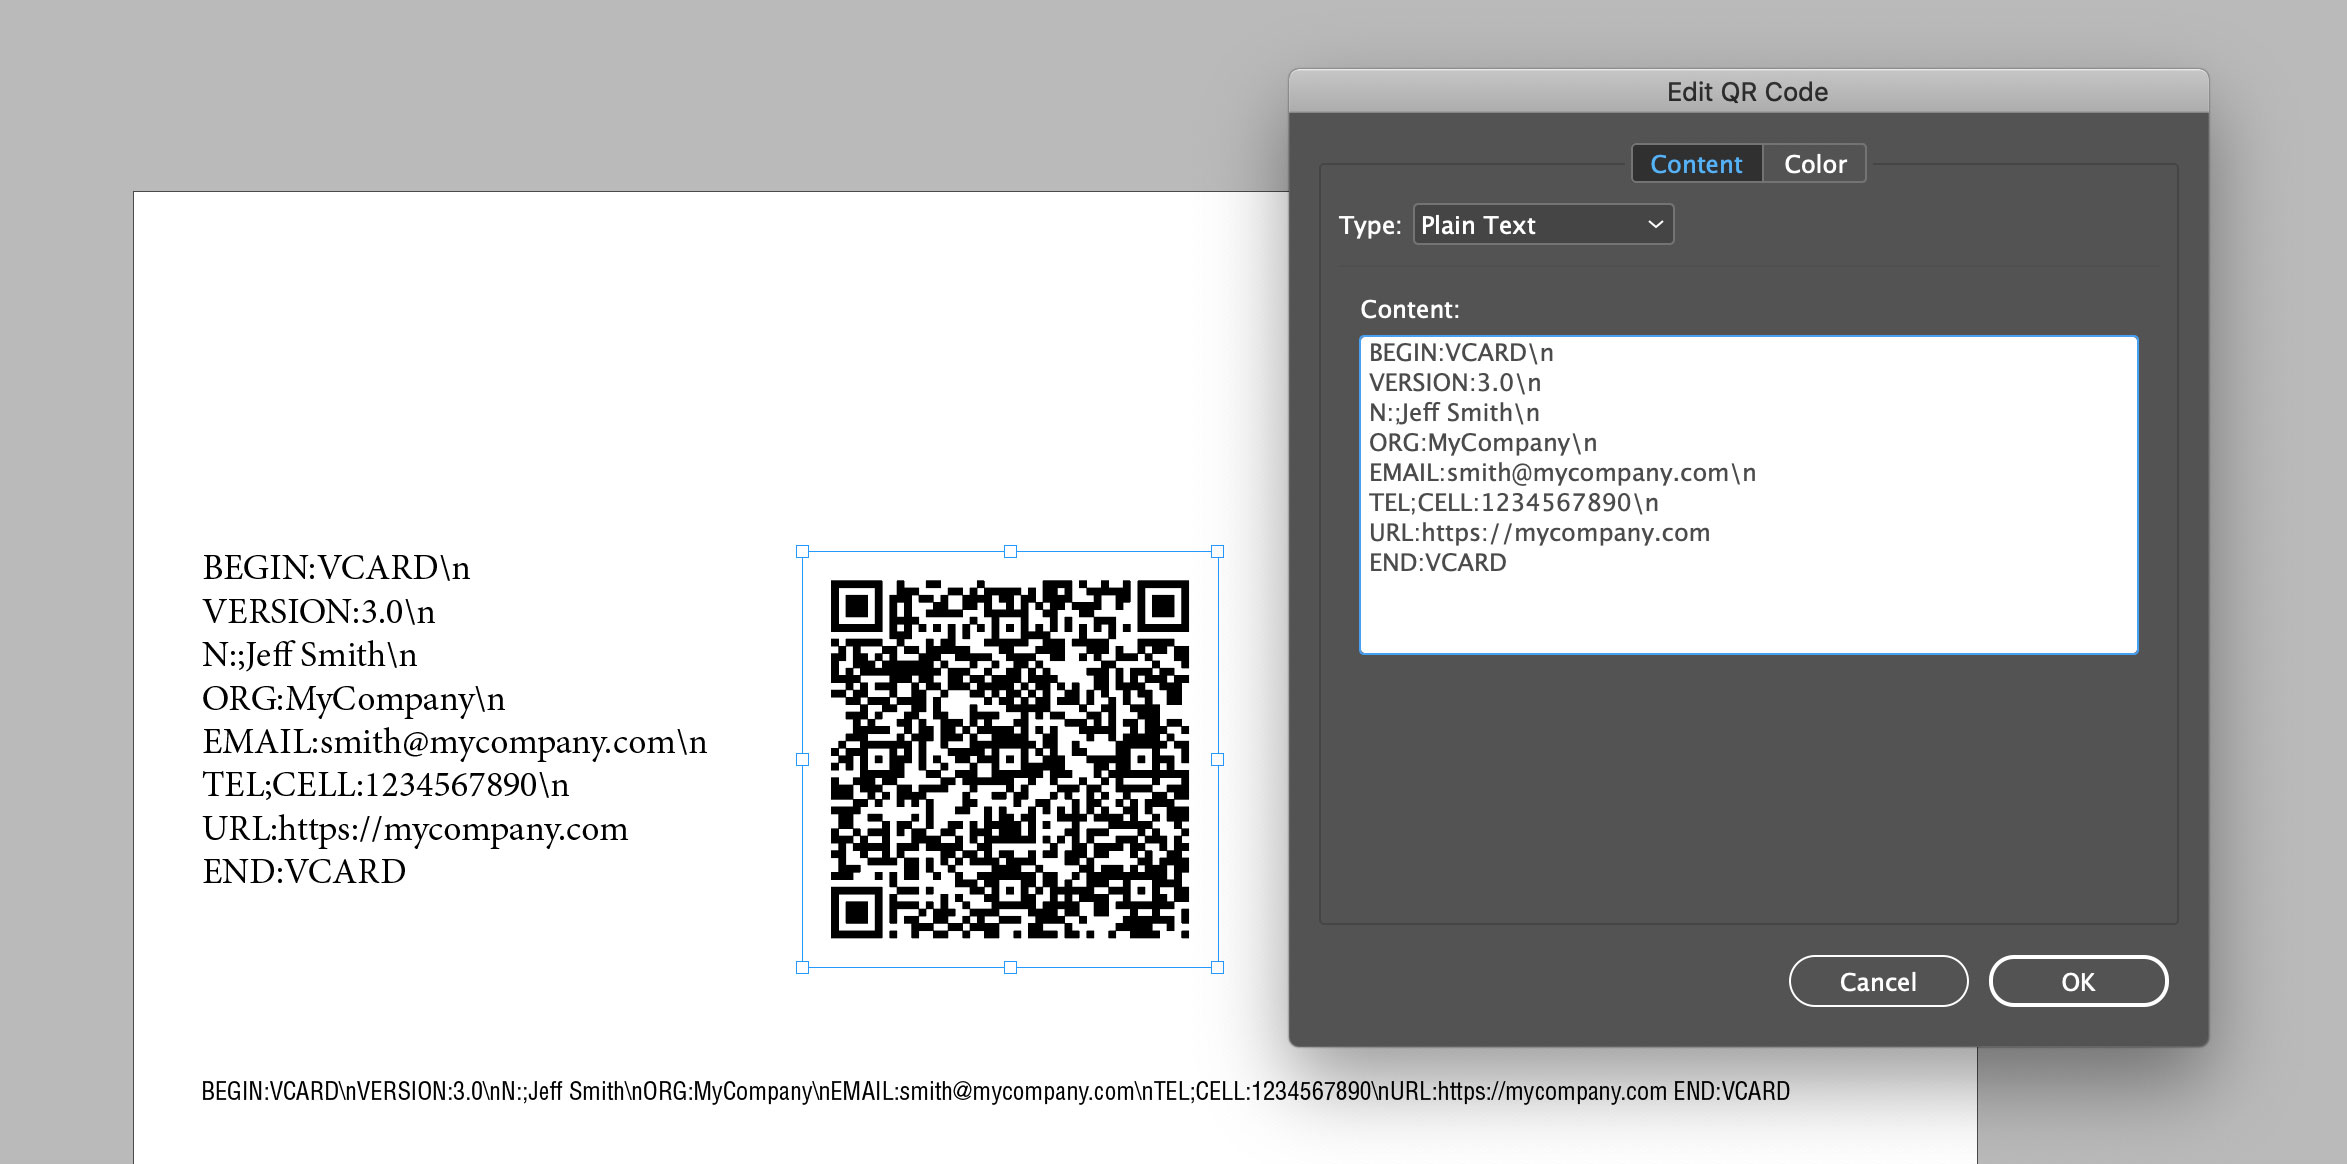Click the top-left selection handle of QR frame

[x=802, y=551]
